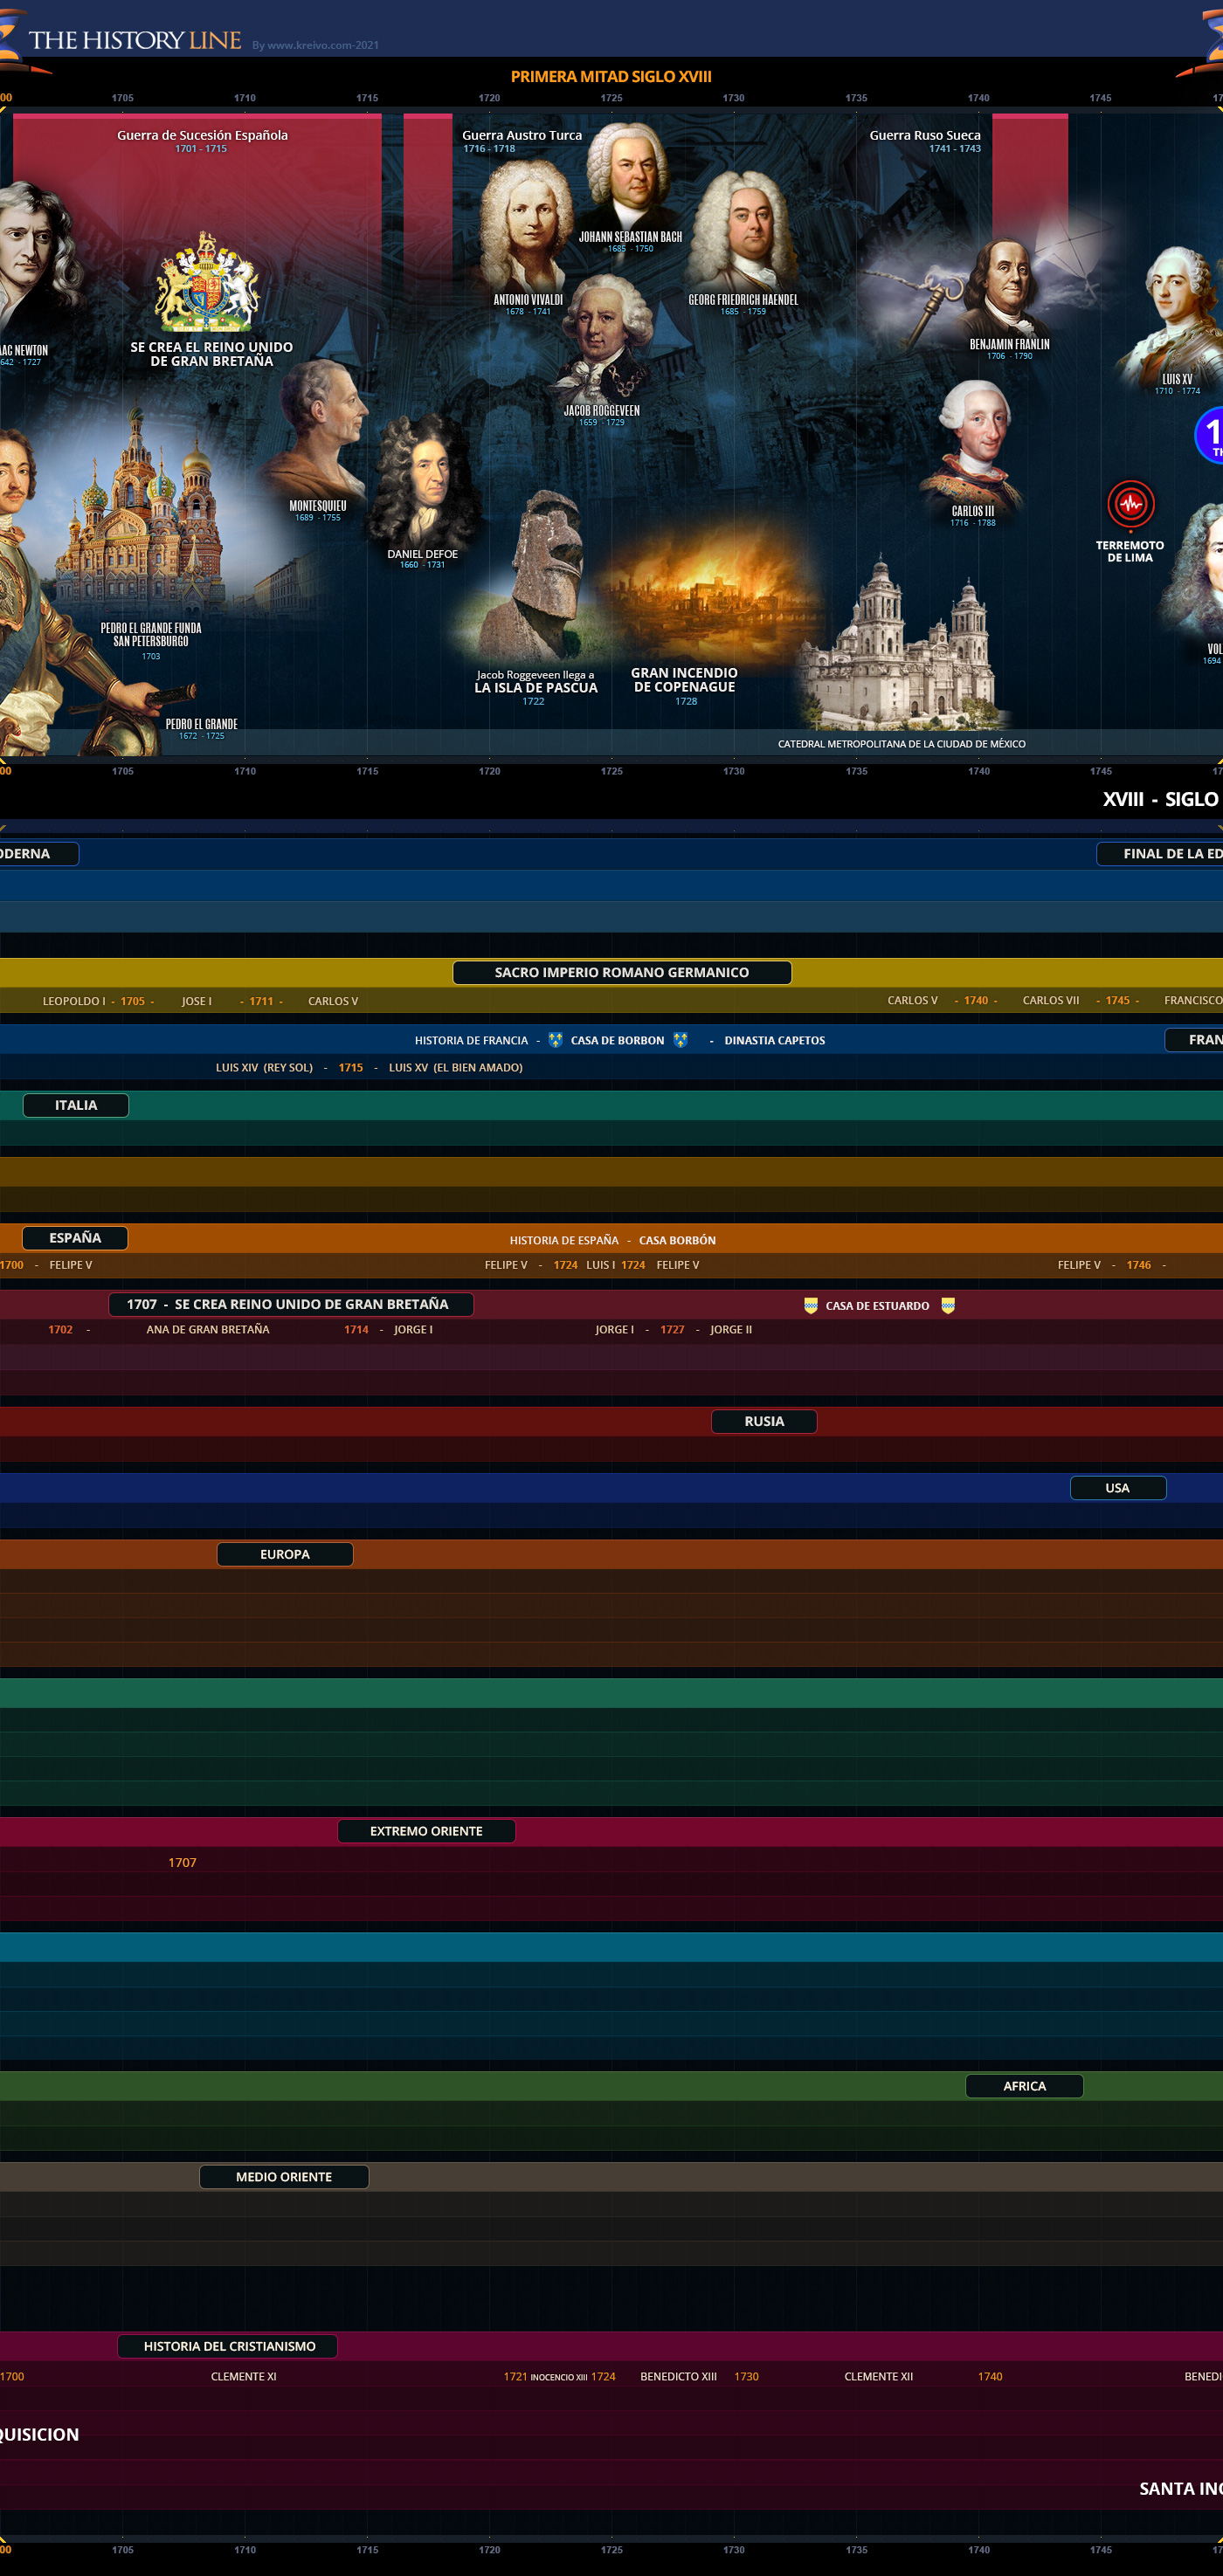Select the ESPAÑA section label
This screenshot has height=2576, width=1223.
click(x=75, y=1238)
